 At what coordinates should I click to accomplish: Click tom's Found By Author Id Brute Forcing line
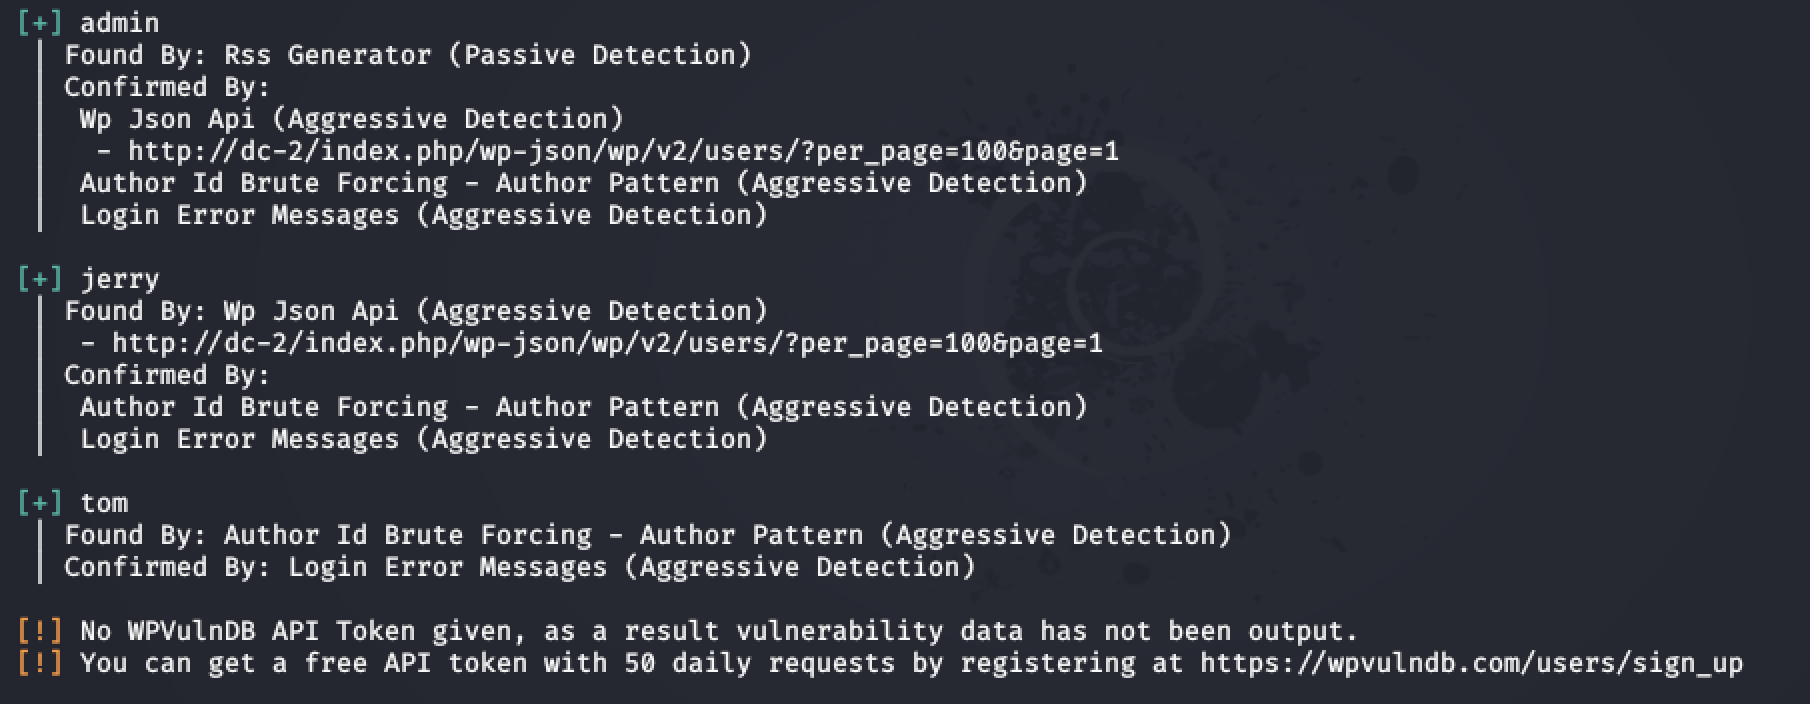647,535
